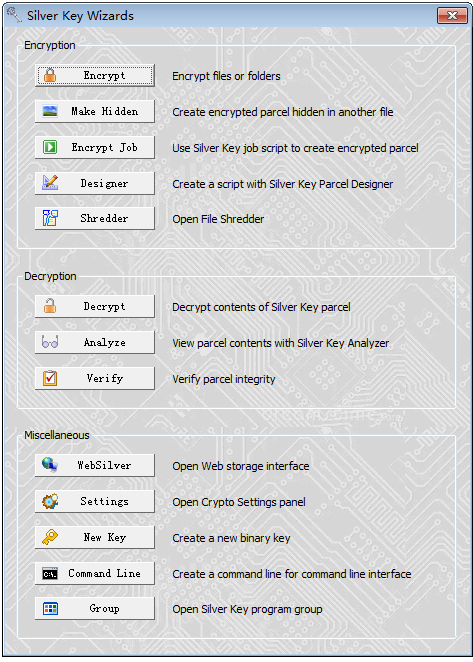
Task: Click the Decrypt button
Action: 95,307
